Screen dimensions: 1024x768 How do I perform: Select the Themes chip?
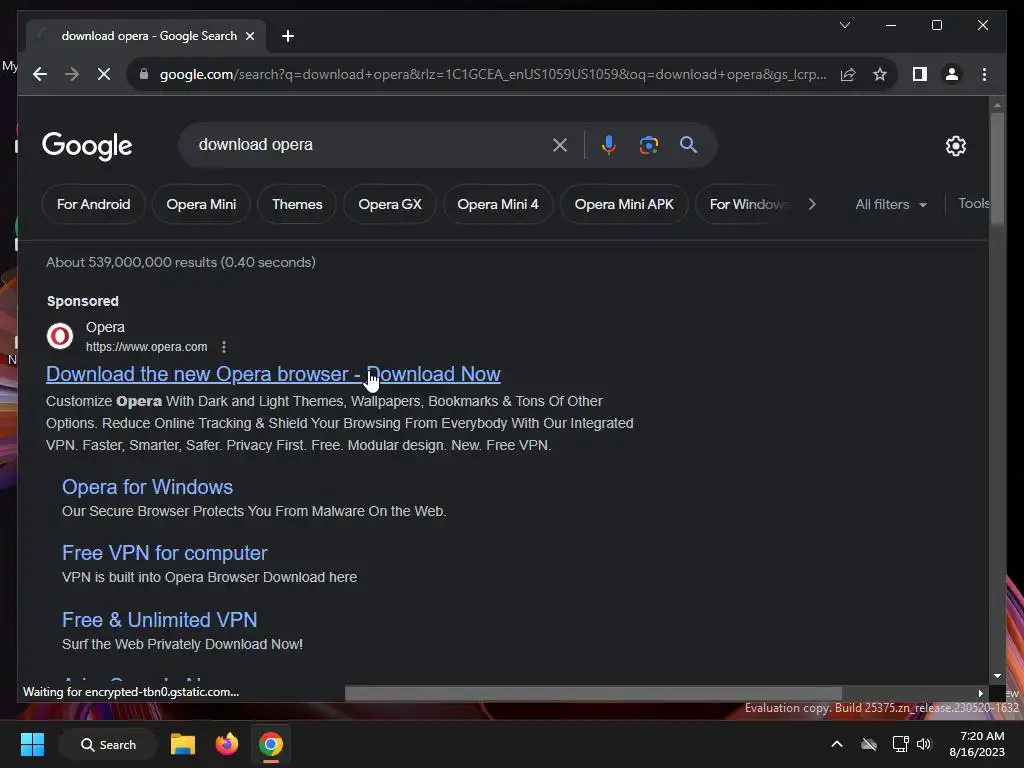(297, 204)
